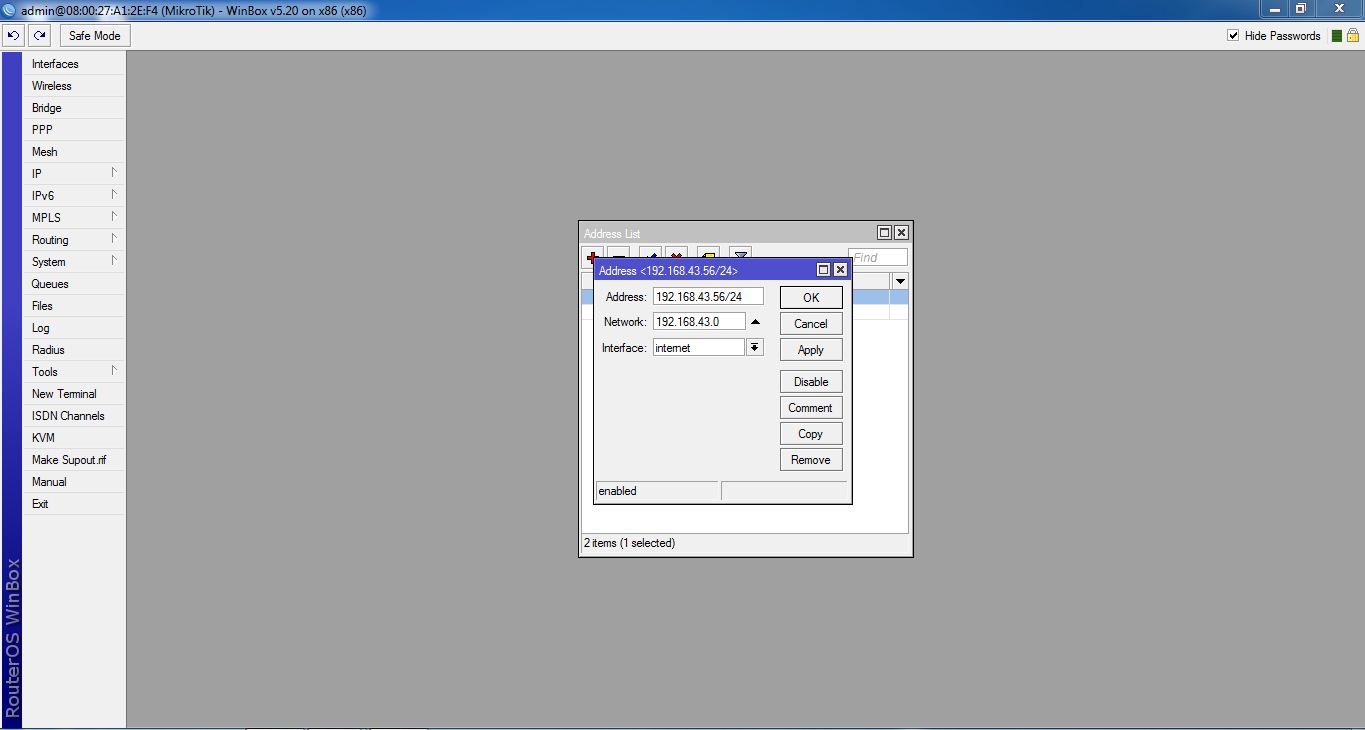This screenshot has height=730, width=1365.
Task: Open the Address List column dropdown arrow
Action: coord(900,282)
